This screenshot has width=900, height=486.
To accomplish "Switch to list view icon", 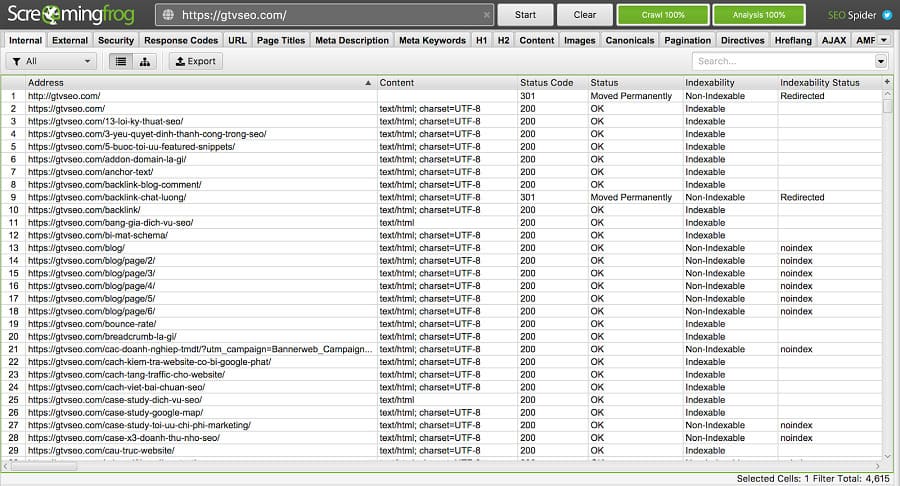I will tap(121, 61).
